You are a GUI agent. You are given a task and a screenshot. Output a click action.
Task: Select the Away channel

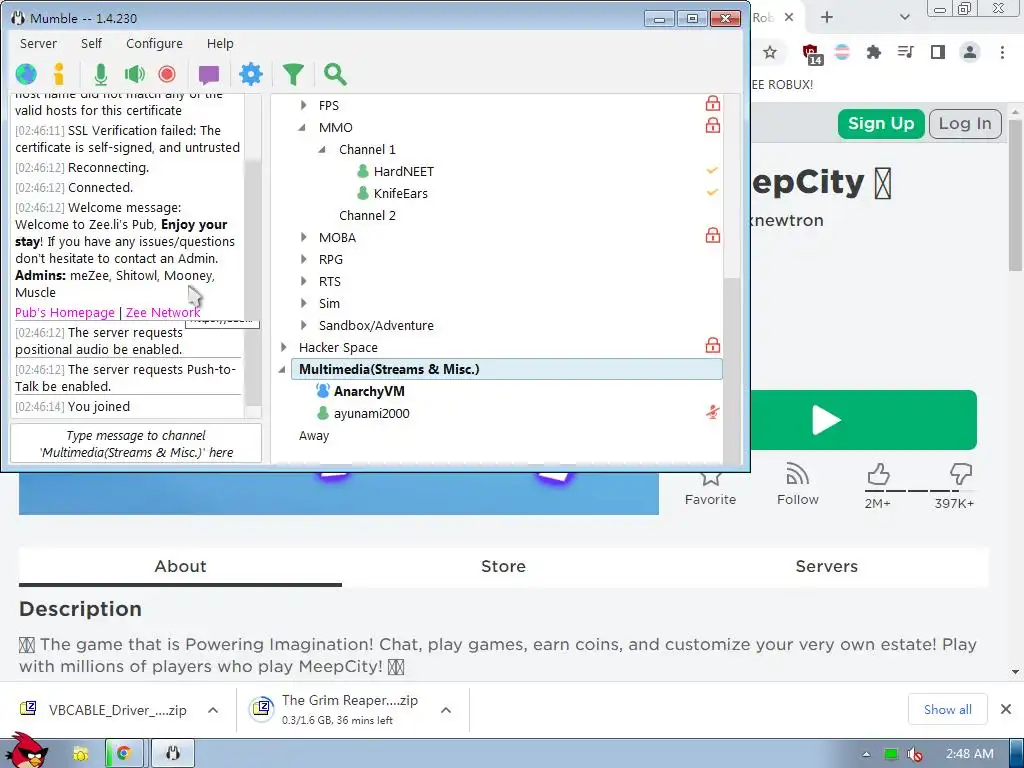[314, 436]
